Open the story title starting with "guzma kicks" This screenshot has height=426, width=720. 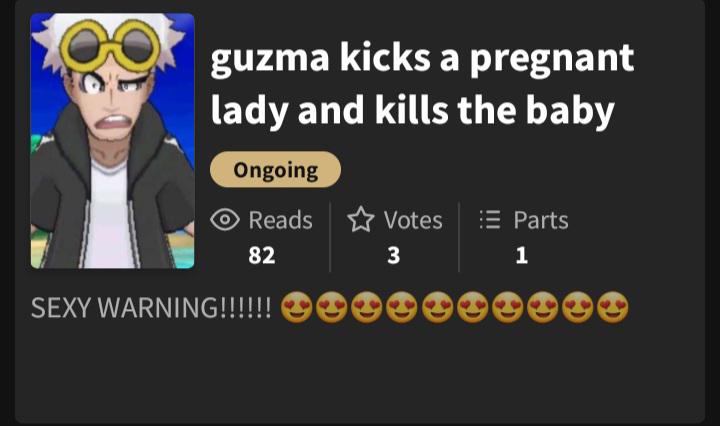[422, 84]
